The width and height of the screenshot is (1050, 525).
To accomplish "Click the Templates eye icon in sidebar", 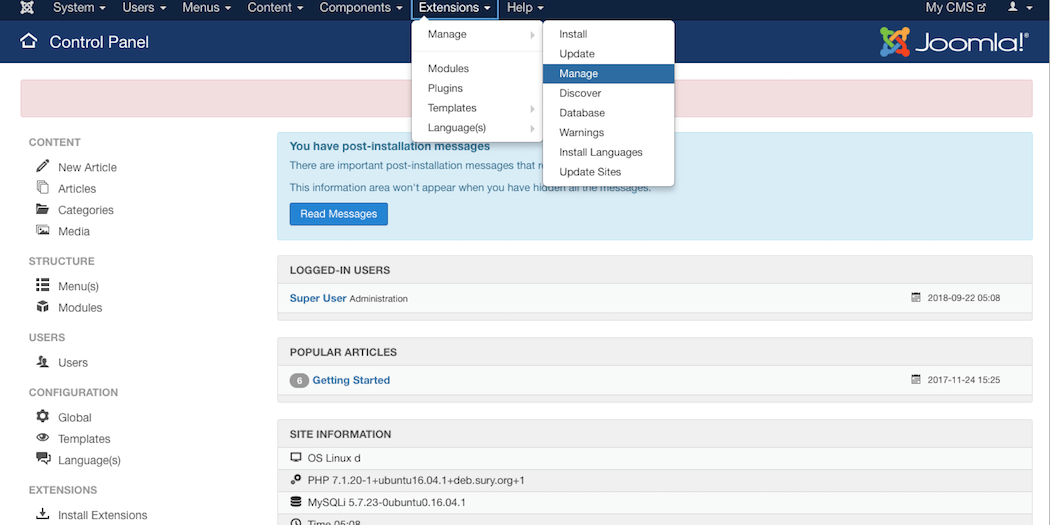I will point(42,438).
